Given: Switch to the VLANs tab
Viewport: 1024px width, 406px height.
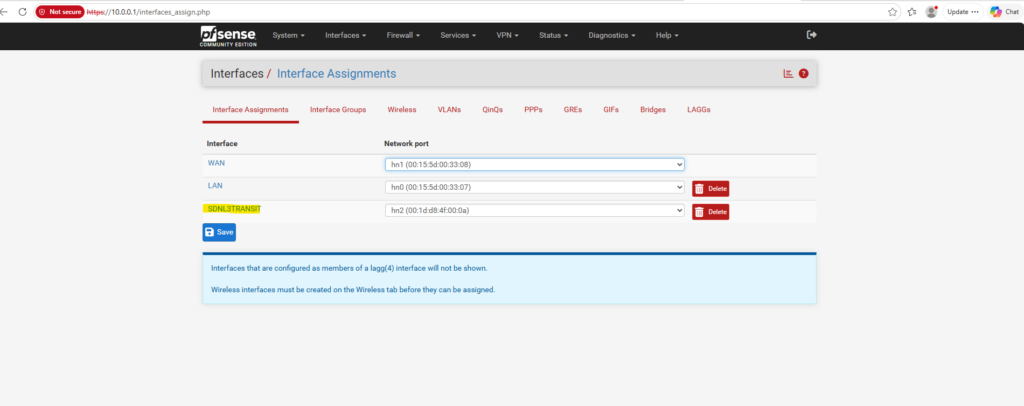Looking at the screenshot, I should click(x=449, y=110).
